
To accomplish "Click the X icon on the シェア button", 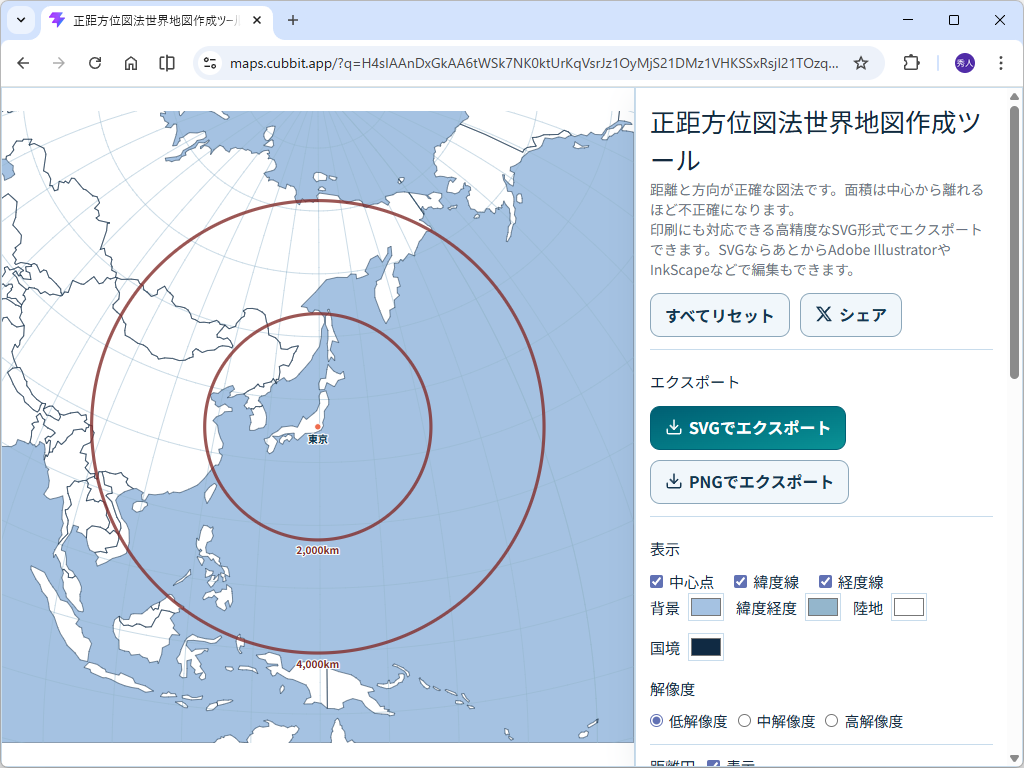I will (824, 315).
